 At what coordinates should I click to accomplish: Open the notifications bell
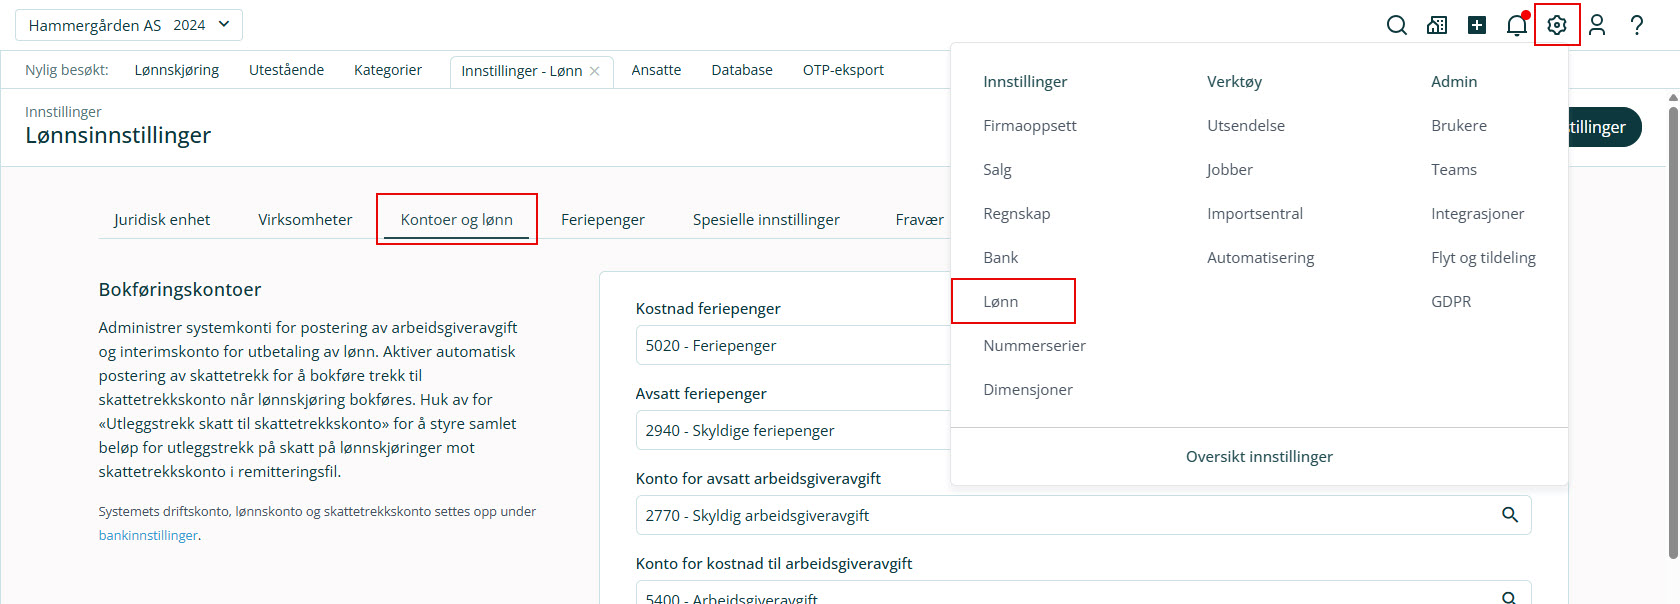pyautogui.click(x=1516, y=25)
